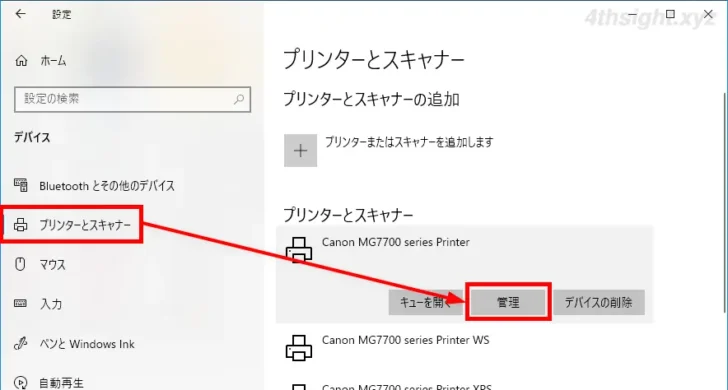Click the magnifier icon in the search box
728x390 pixels.
pyautogui.click(x=239, y=99)
